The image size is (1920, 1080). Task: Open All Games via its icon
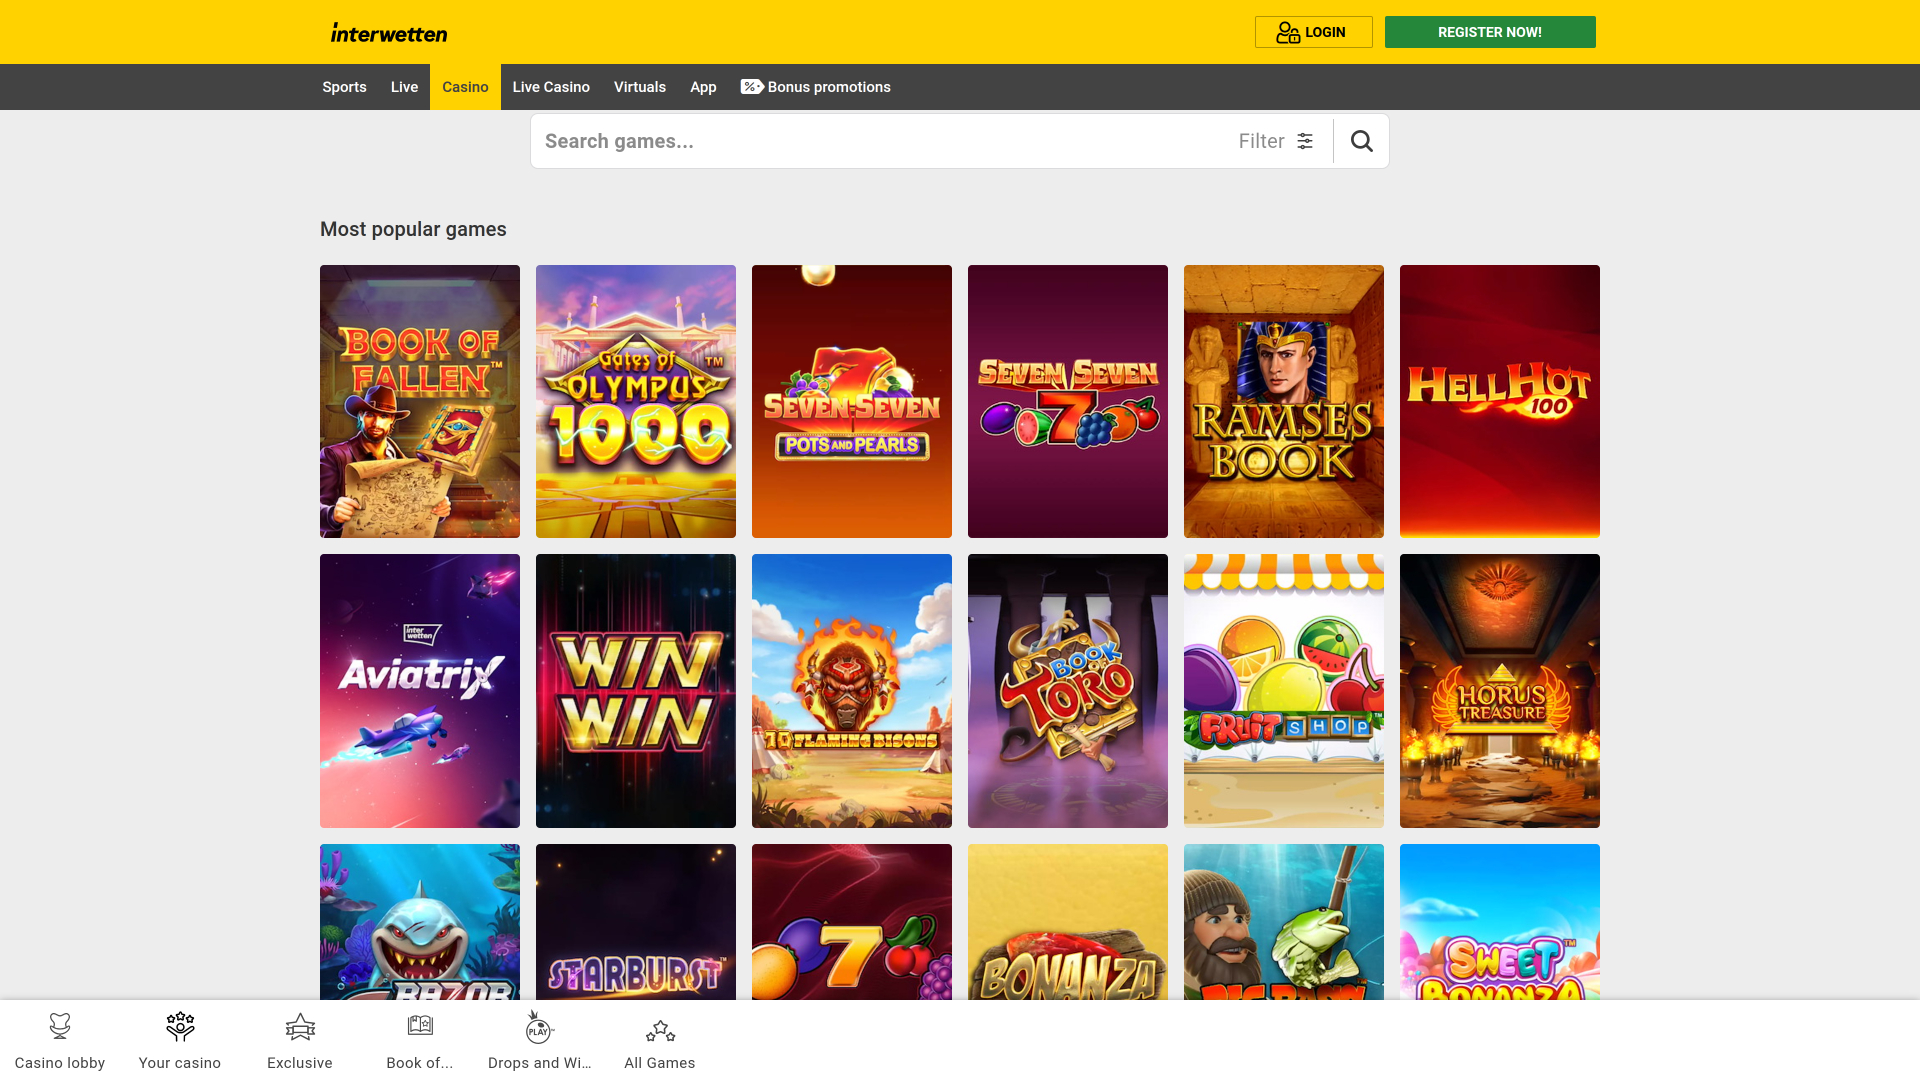point(659,1027)
